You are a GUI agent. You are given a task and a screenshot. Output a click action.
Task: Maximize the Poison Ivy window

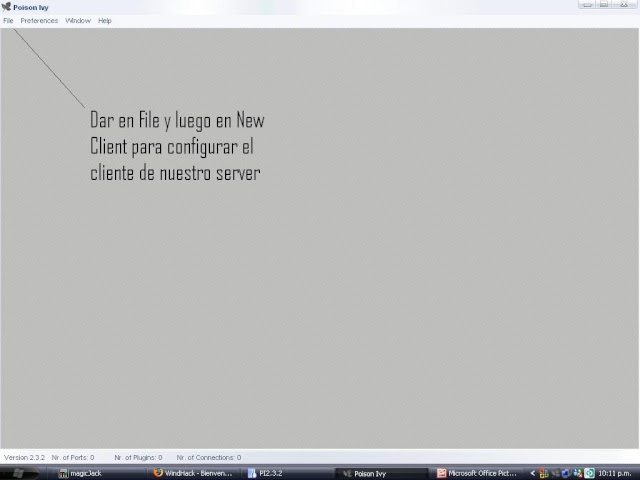604,4
